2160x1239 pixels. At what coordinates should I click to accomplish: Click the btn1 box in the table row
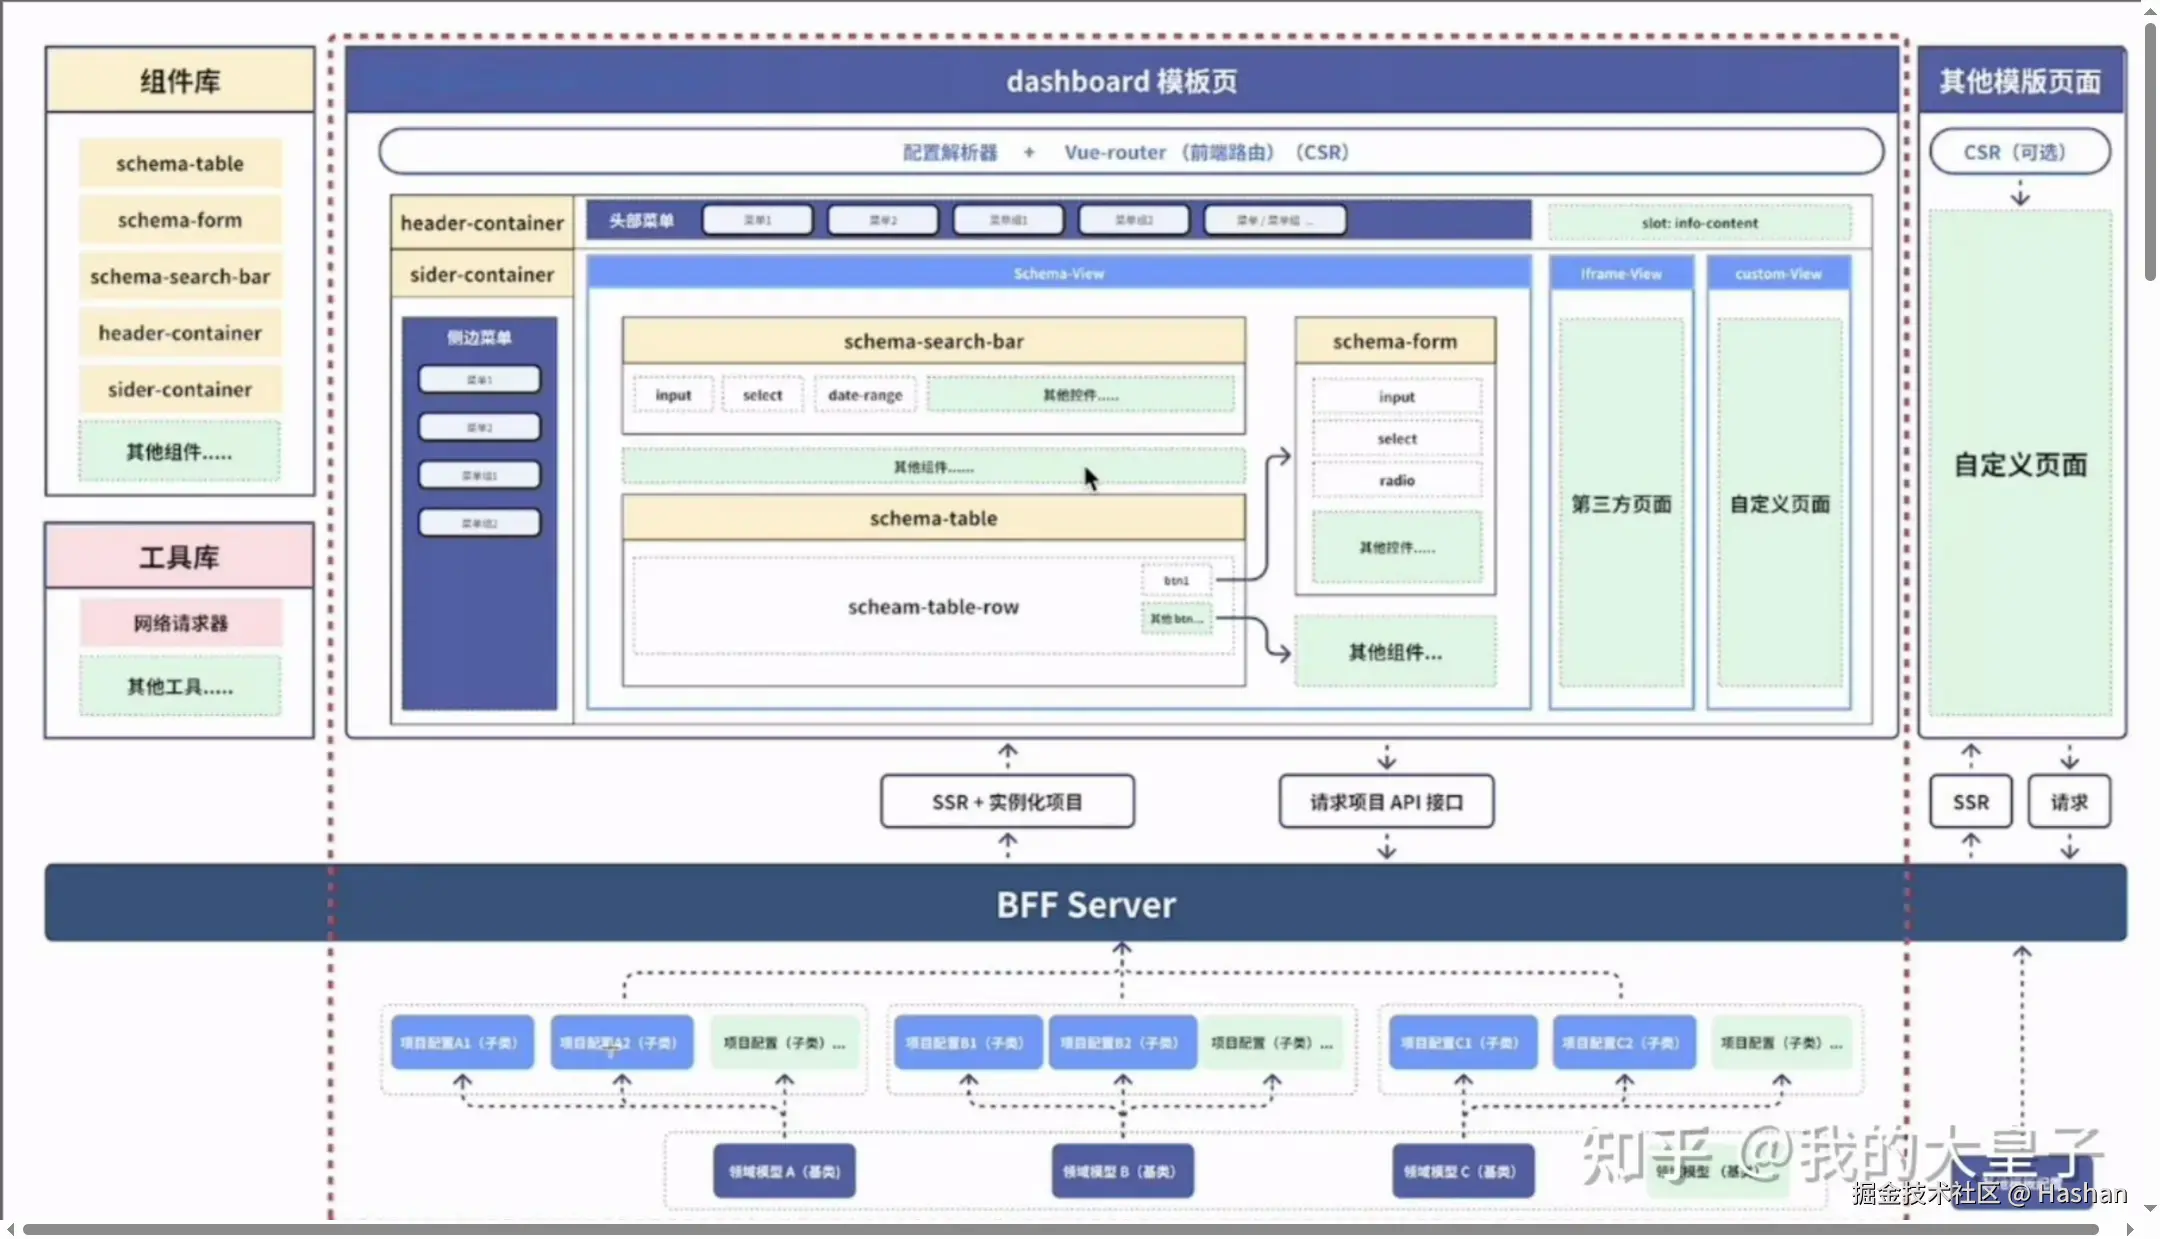click(x=1176, y=580)
